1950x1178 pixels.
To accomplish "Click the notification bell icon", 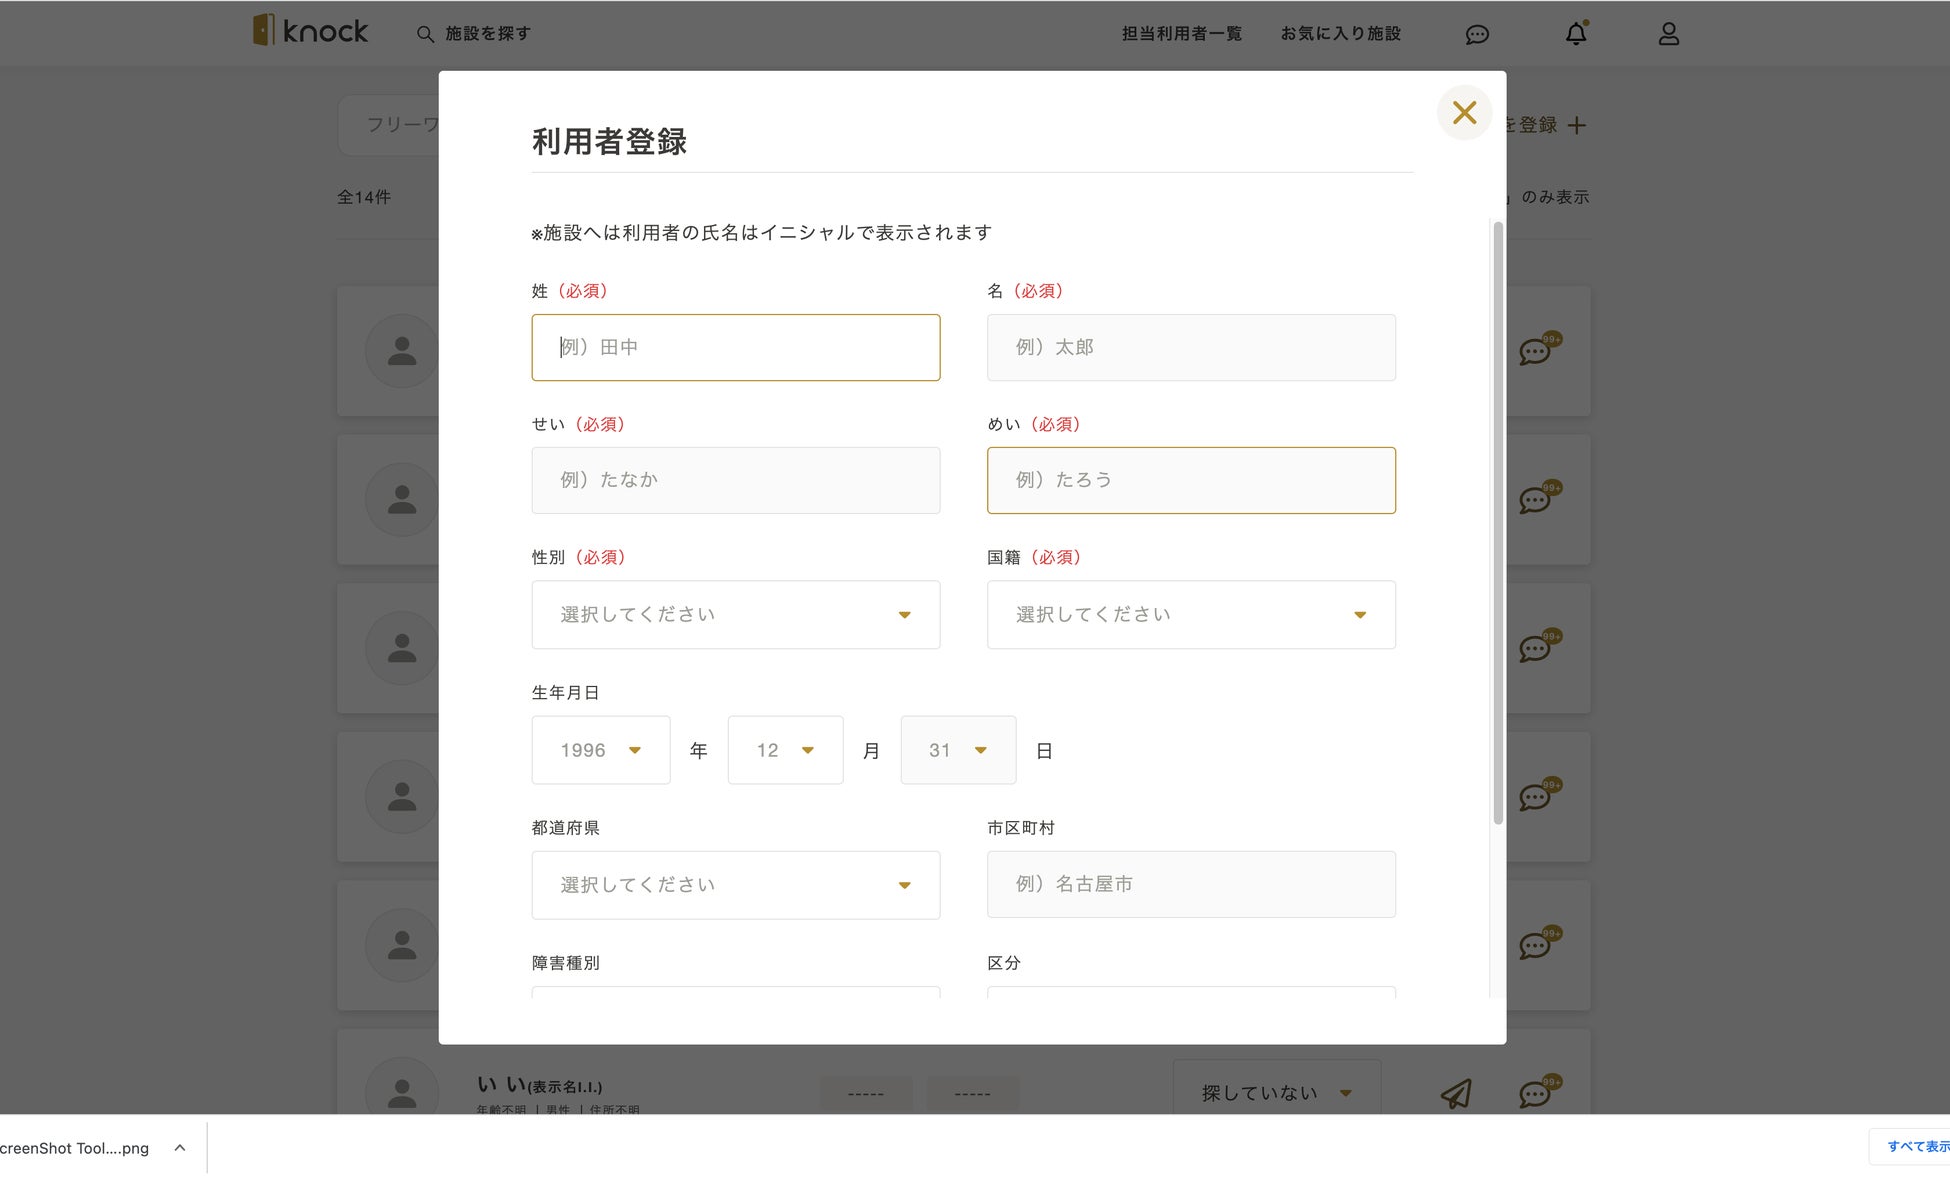I will 1576,34.
